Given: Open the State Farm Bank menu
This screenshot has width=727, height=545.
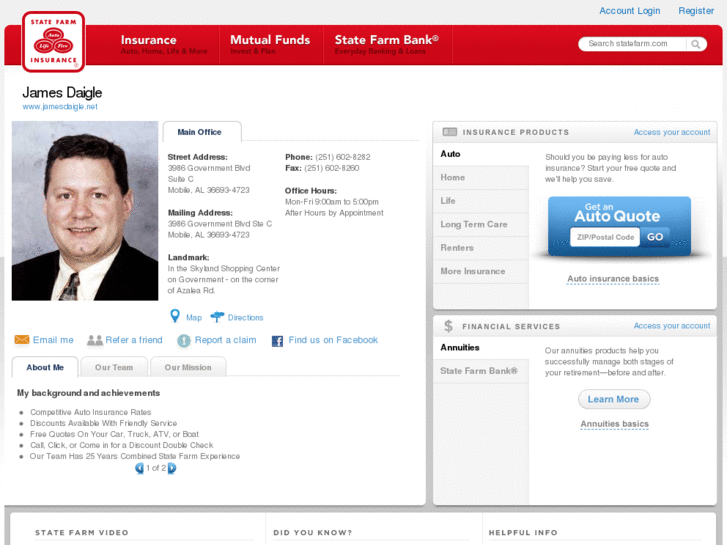Looking at the screenshot, I should click(x=387, y=45).
